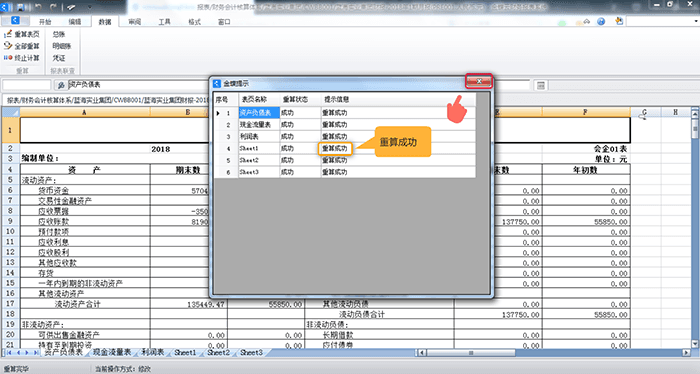Click the 终止计算 stop calculation button
The height and width of the screenshot is (374, 700).
[21, 58]
